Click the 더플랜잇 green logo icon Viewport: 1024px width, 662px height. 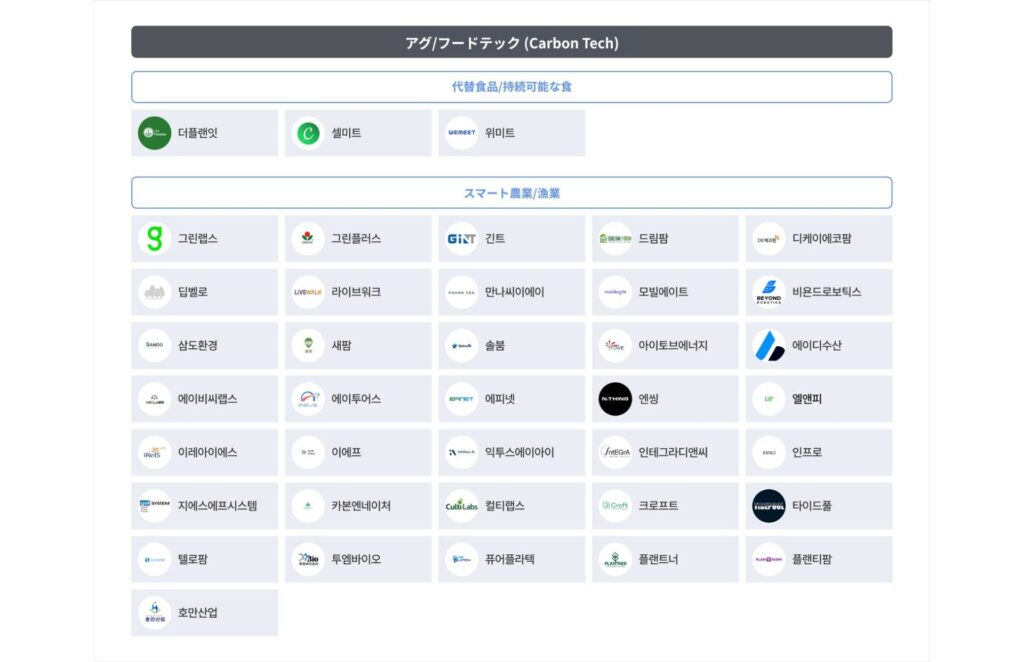155,133
